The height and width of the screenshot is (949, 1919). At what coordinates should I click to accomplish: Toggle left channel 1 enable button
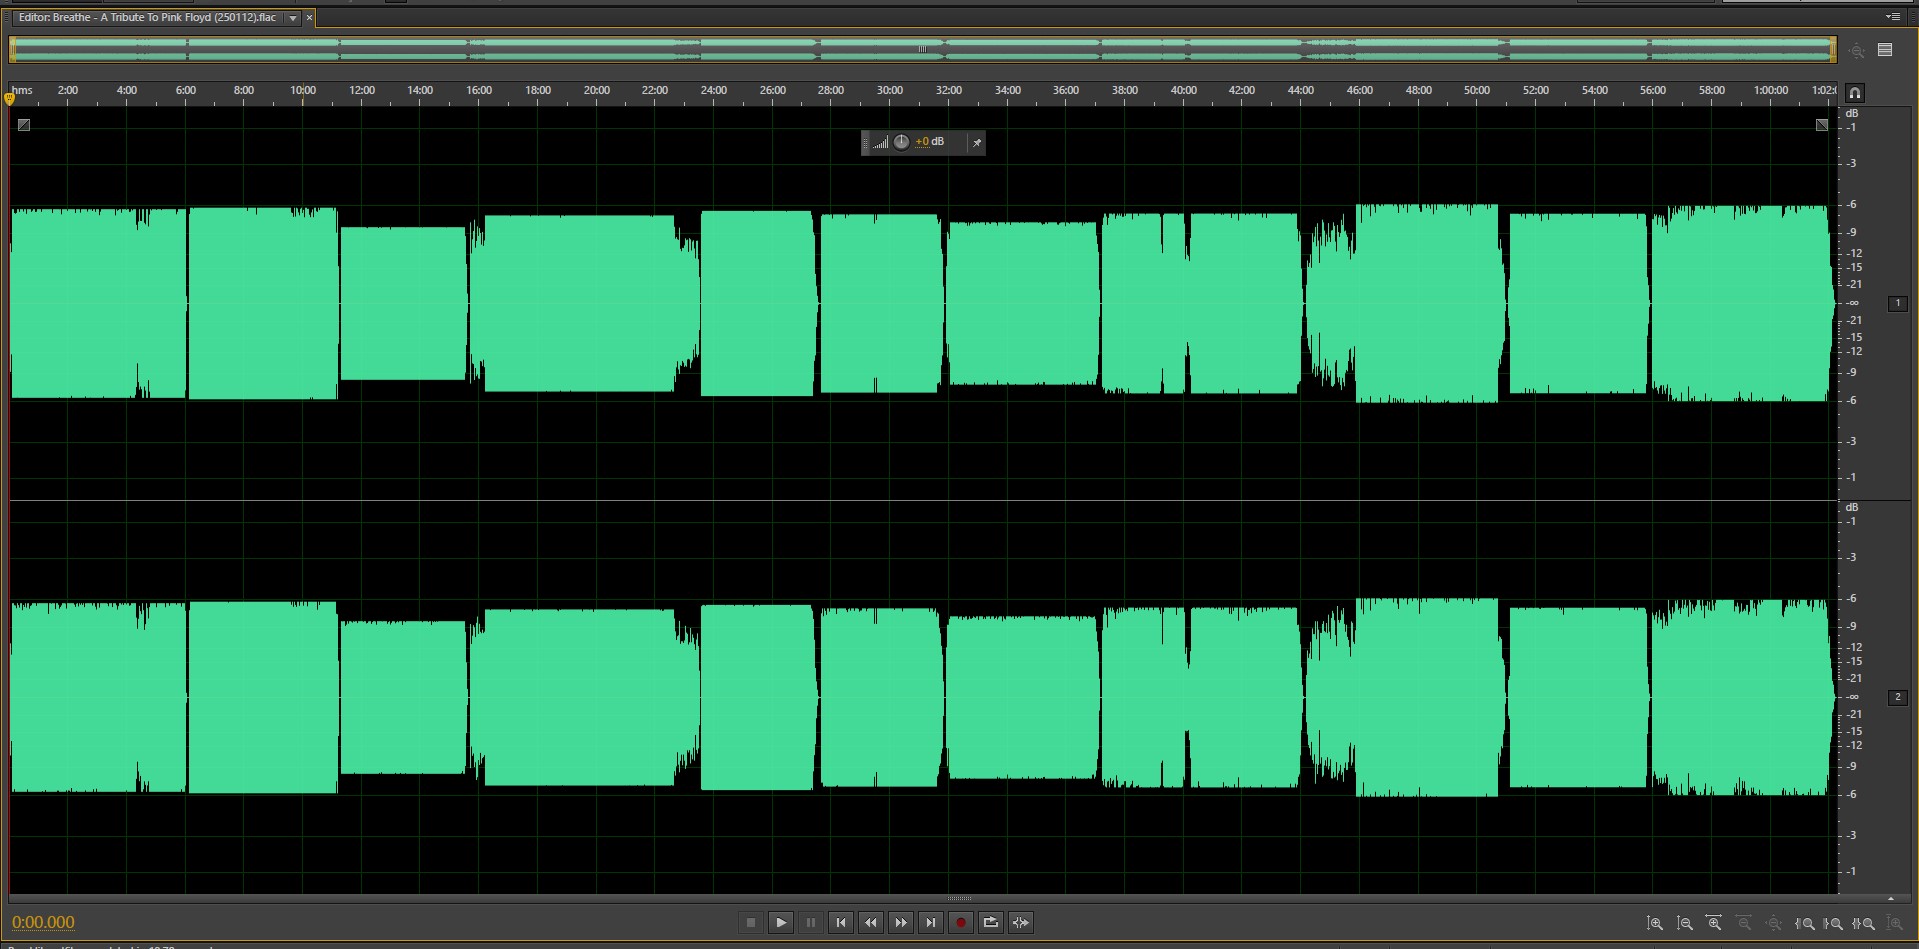[1897, 303]
